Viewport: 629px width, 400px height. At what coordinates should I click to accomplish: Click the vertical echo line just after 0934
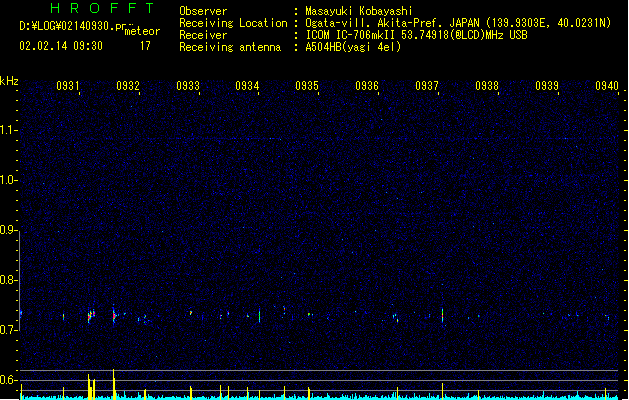pyautogui.click(x=260, y=316)
